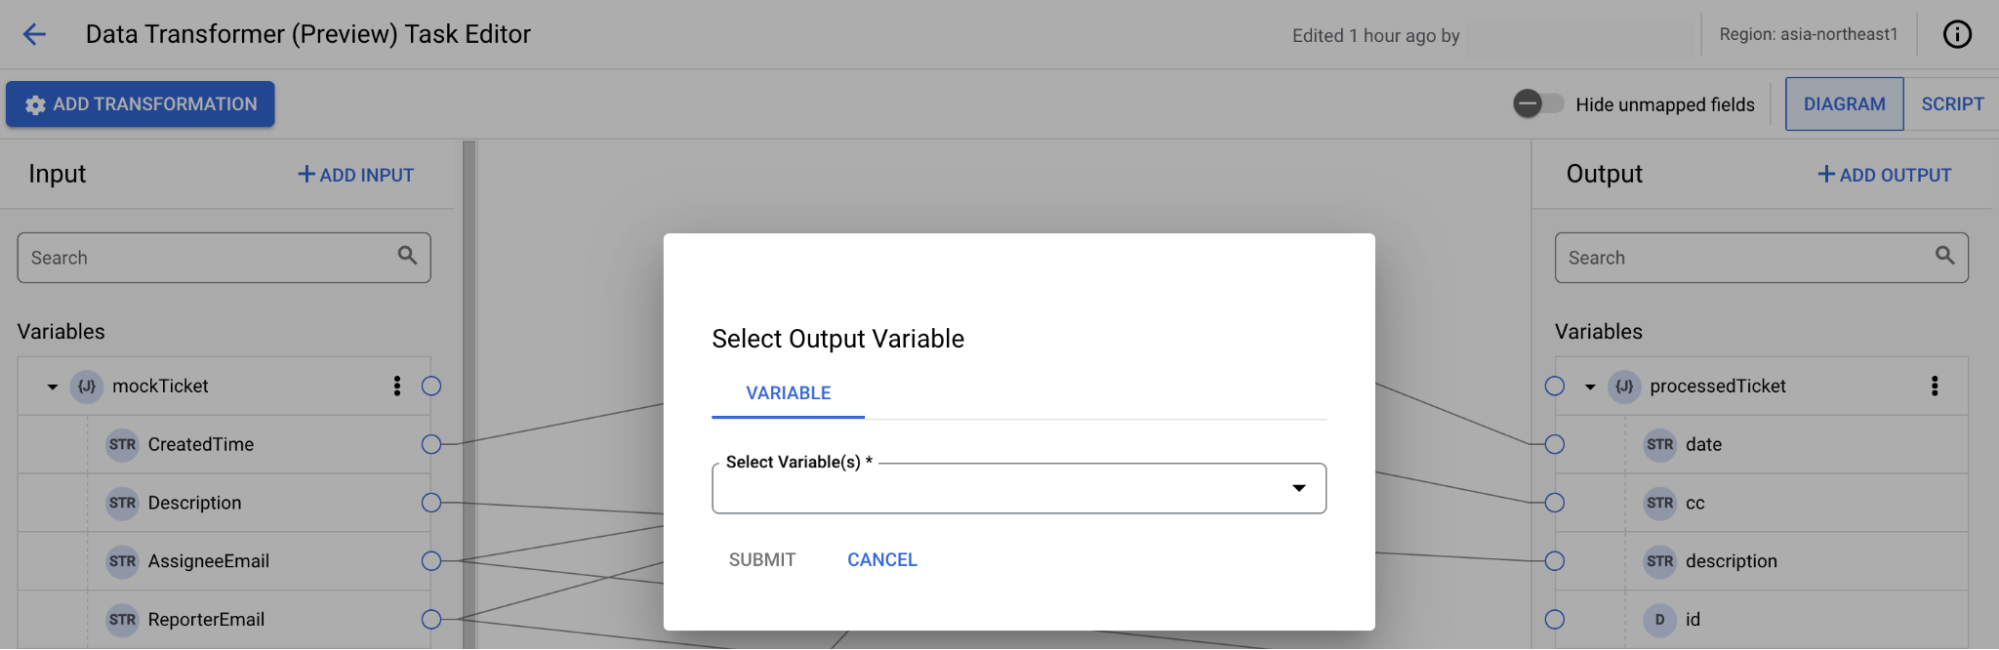Collapse the processedTicket variable tree
1999x650 pixels.
point(1589,387)
